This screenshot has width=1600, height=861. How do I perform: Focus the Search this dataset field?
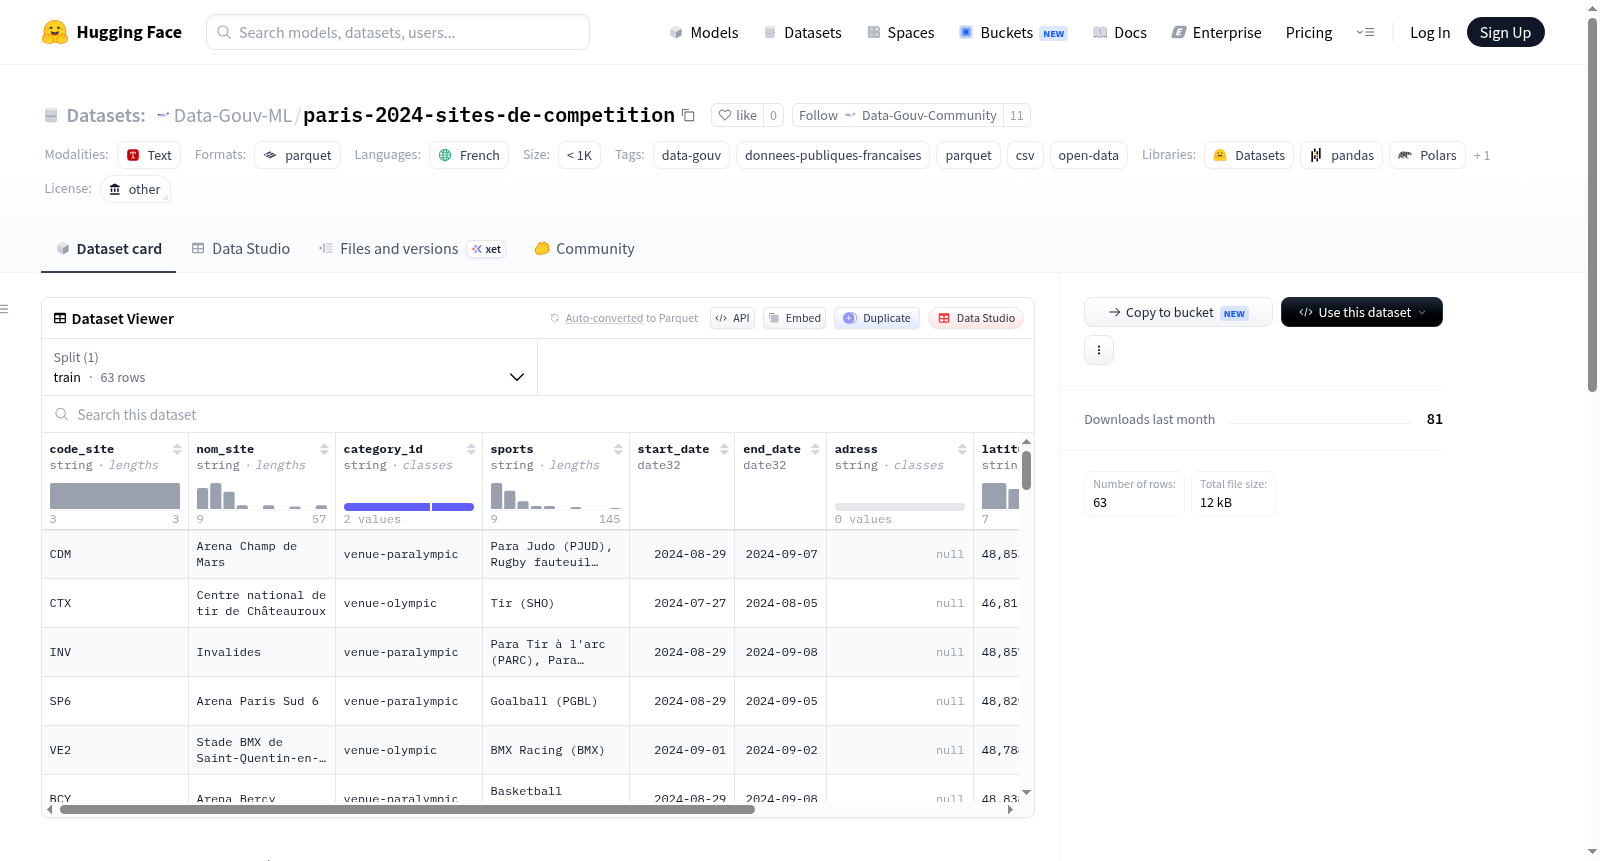pyautogui.click(x=538, y=414)
